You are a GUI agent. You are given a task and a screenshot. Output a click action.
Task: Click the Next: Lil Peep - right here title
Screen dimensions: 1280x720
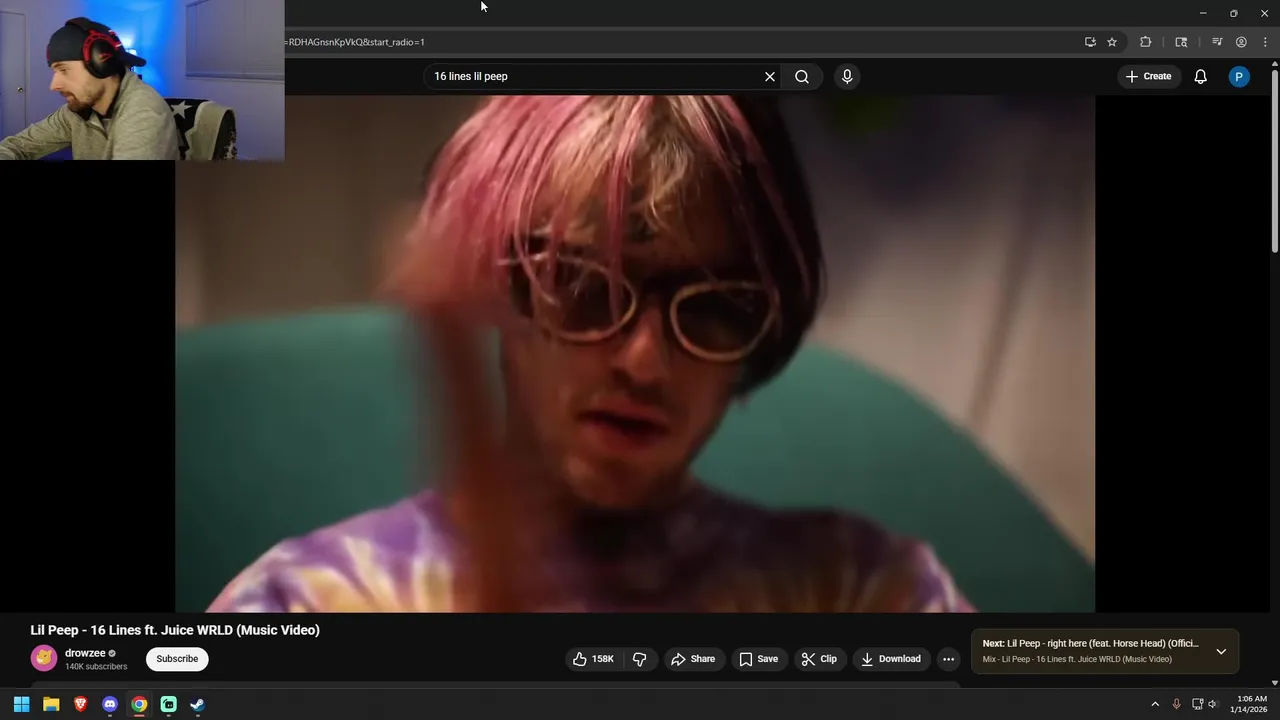click(x=1090, y=644)
